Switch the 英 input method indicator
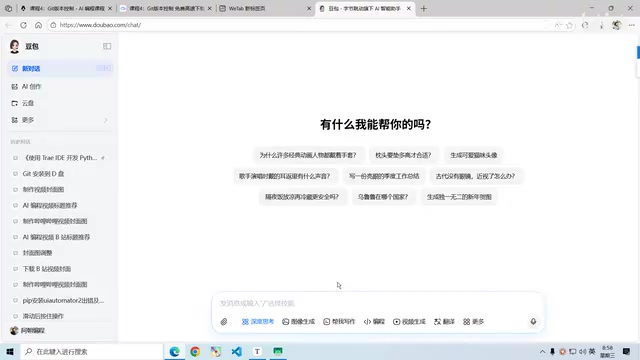 tap(592, 351)
